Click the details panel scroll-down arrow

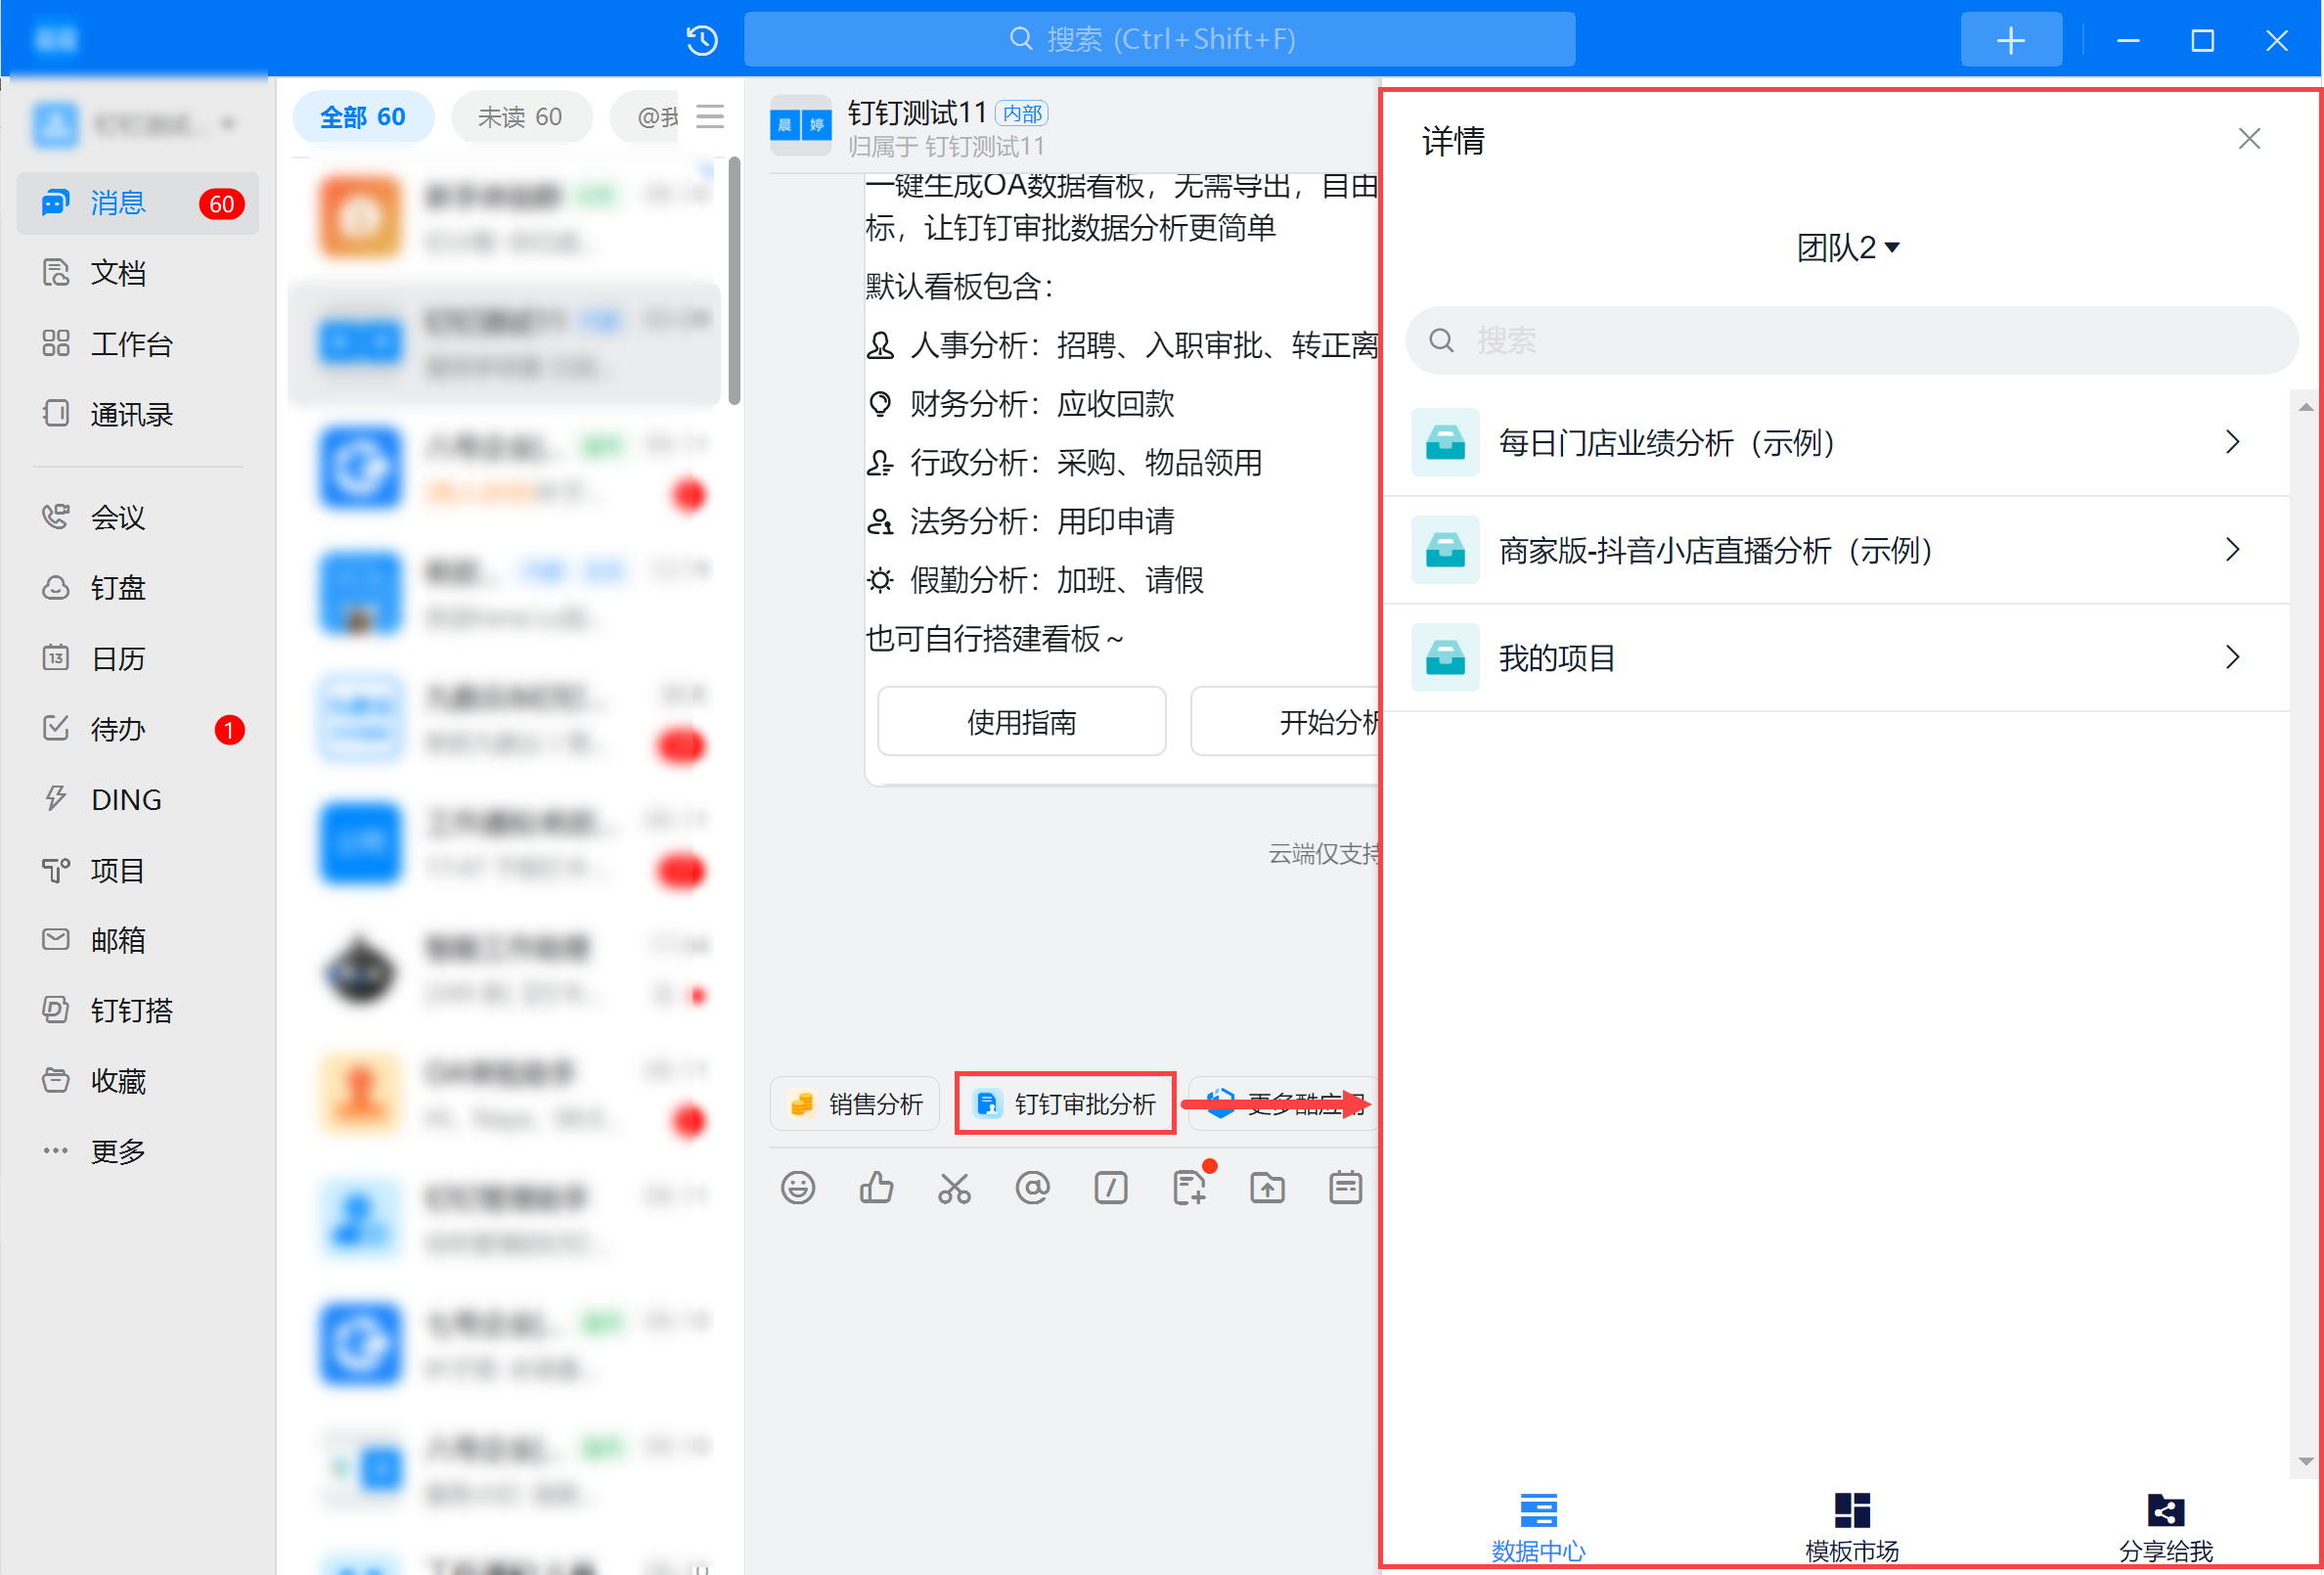[x=2305, y=1461]
